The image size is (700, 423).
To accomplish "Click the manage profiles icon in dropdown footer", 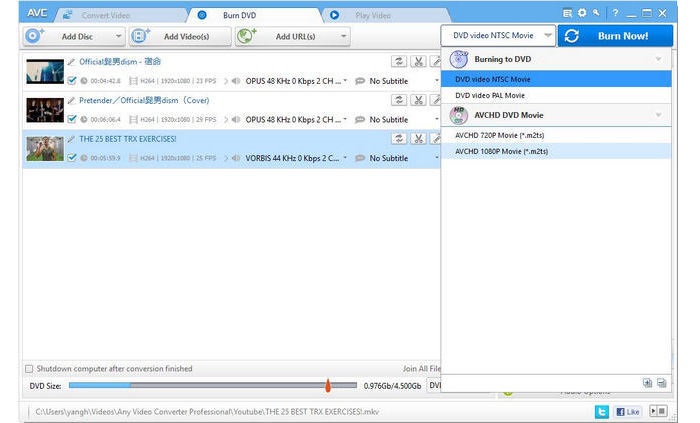I will [662, 383].
